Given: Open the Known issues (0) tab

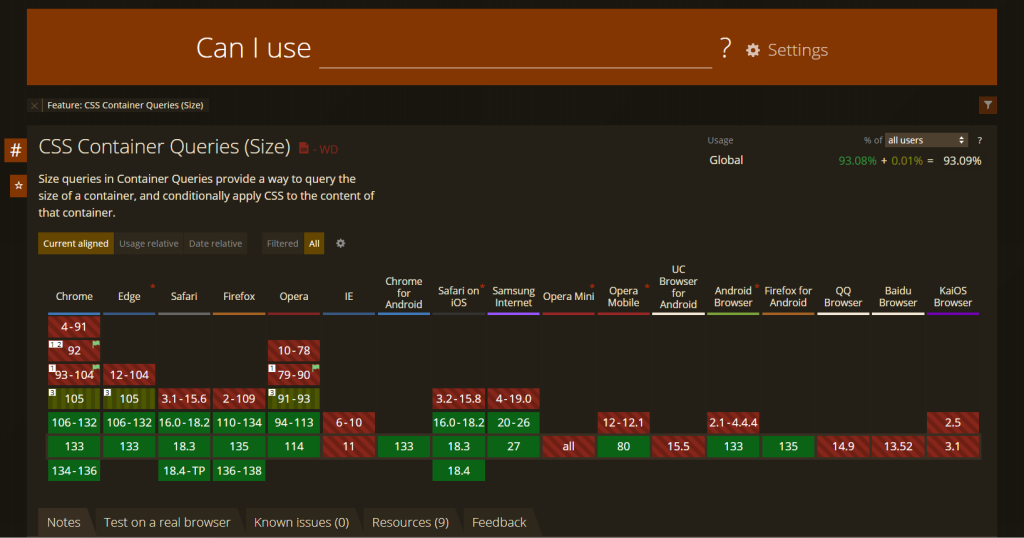Looking at the screenshot, I should click(x=301, y=522).
